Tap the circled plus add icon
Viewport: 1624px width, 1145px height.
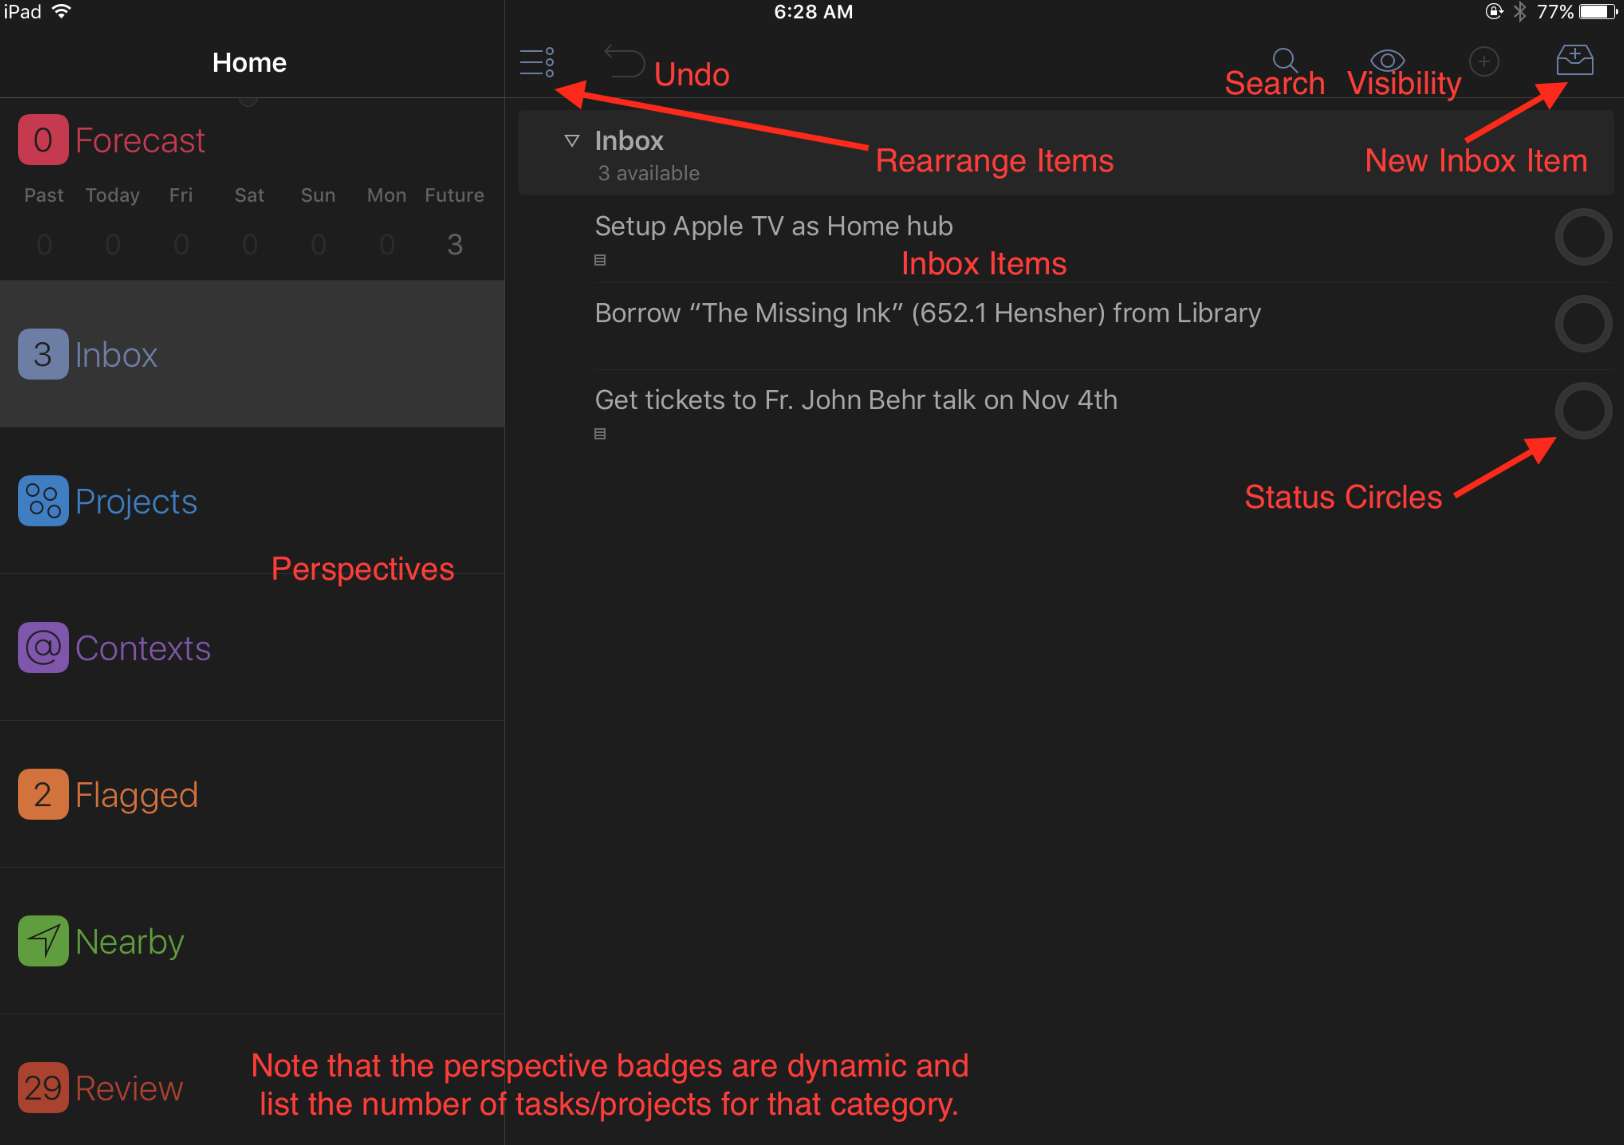click(x=1484, y=62)
